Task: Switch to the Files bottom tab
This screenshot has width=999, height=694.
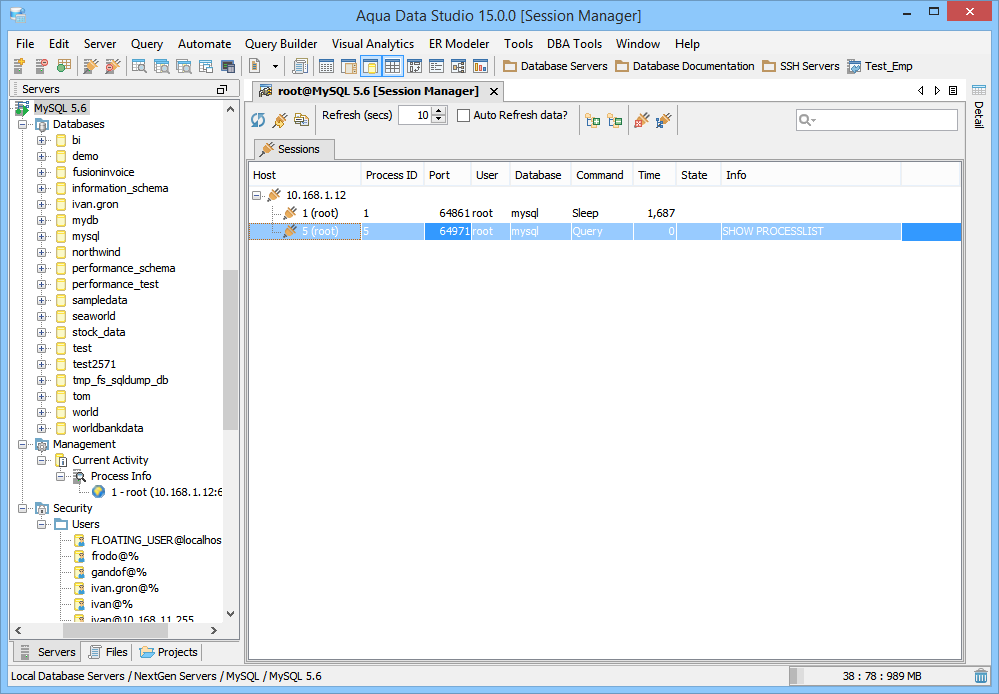Action: (x=108, y=652)
